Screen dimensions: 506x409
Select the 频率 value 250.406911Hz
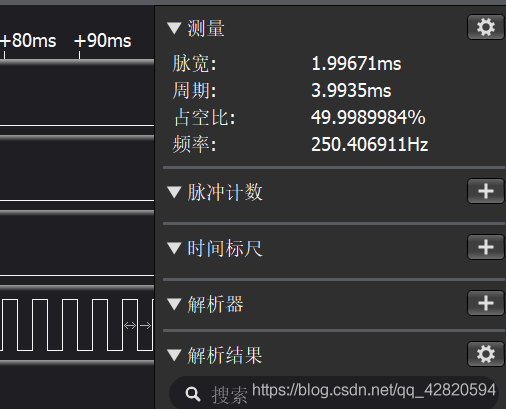point(369,145)
